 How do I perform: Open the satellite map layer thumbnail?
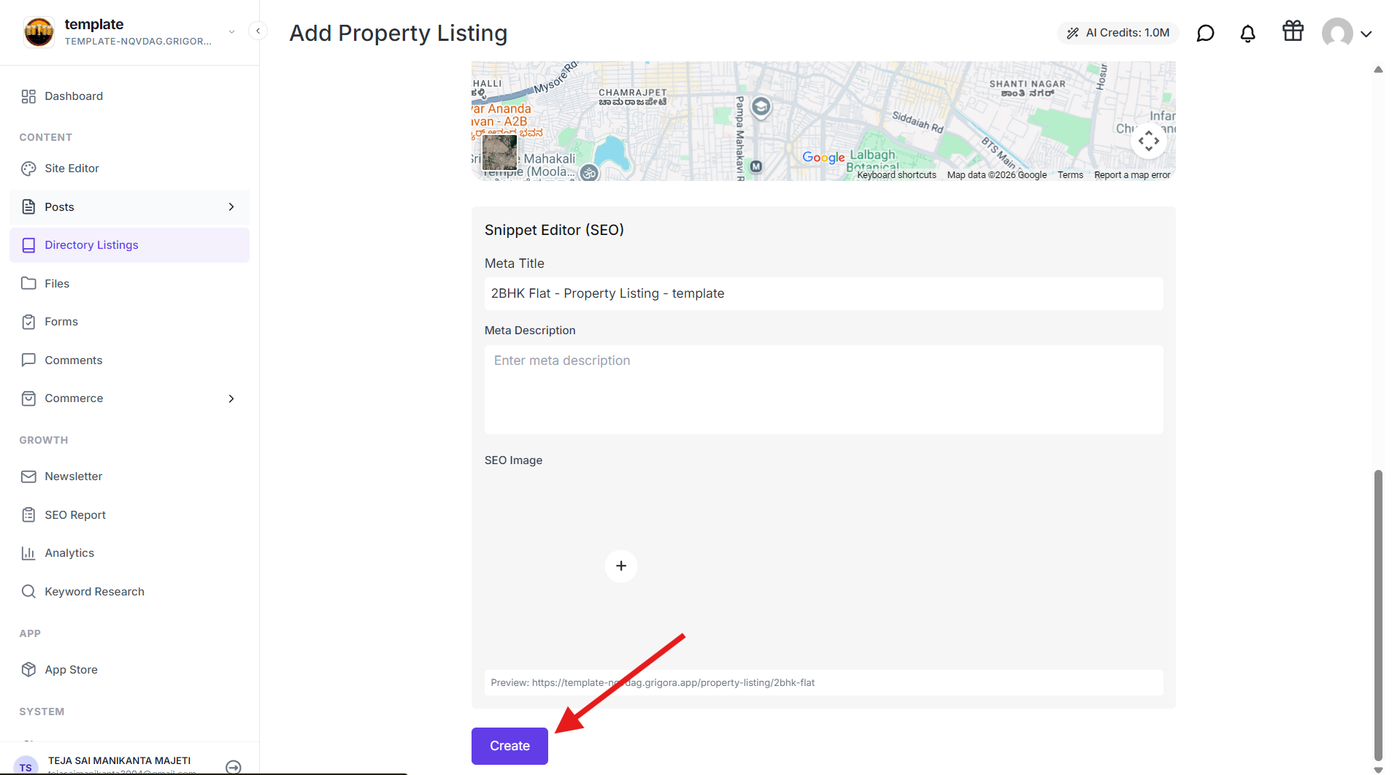pos(500,151)
